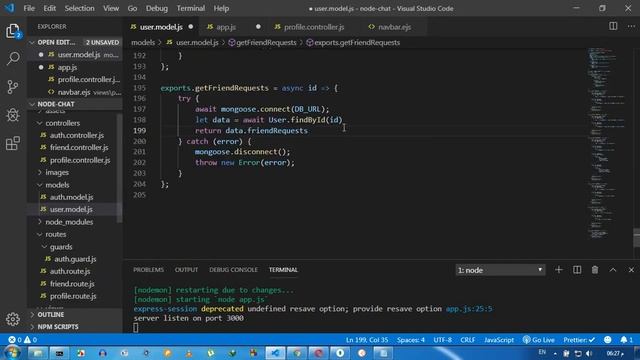Open the app.js:25:5 link in terminal
Viewport: 640px width, 360px height.
(x=469, y=309)
